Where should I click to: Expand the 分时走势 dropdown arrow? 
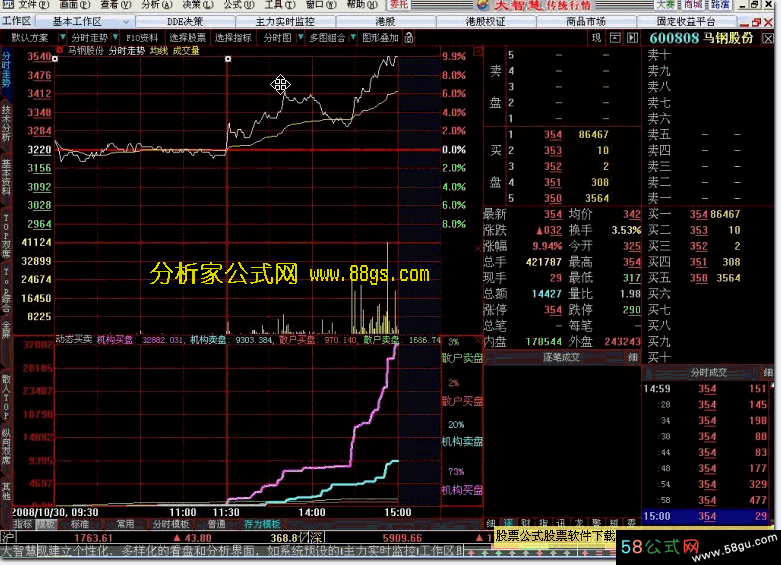(x=116, y=37)
